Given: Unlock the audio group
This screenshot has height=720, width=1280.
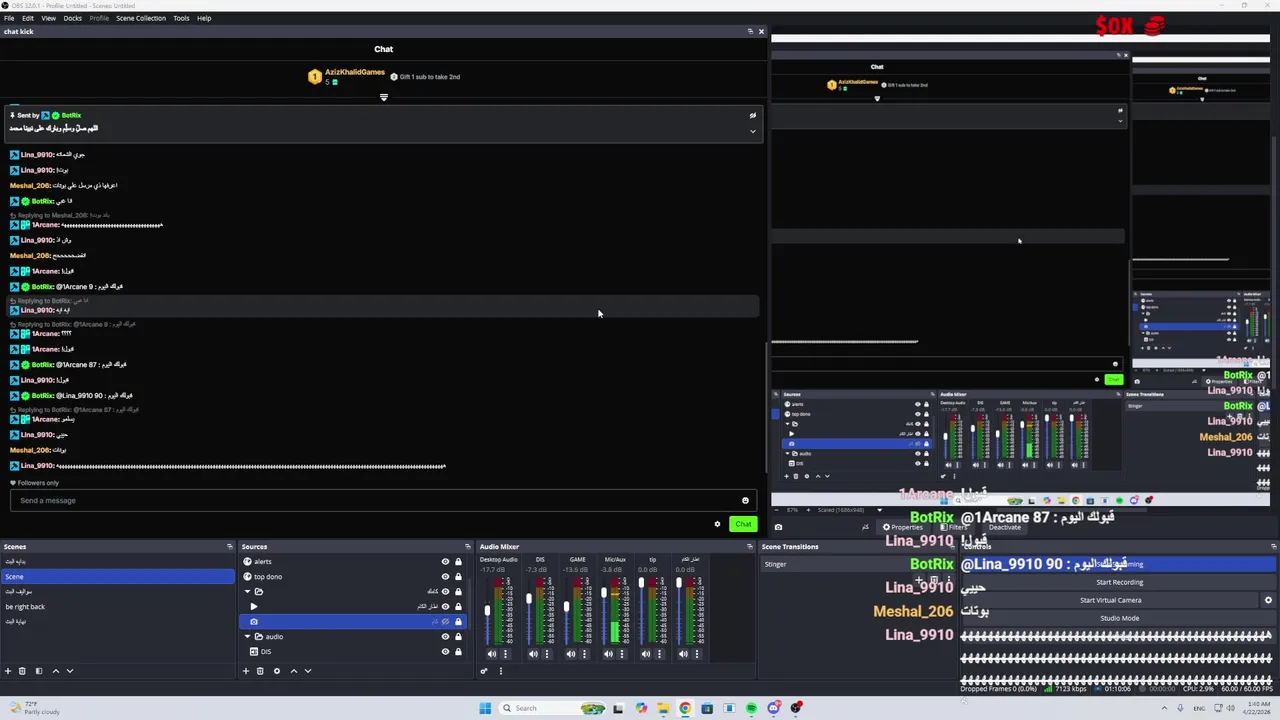Looking at the screenshot, I should [458, 637].
